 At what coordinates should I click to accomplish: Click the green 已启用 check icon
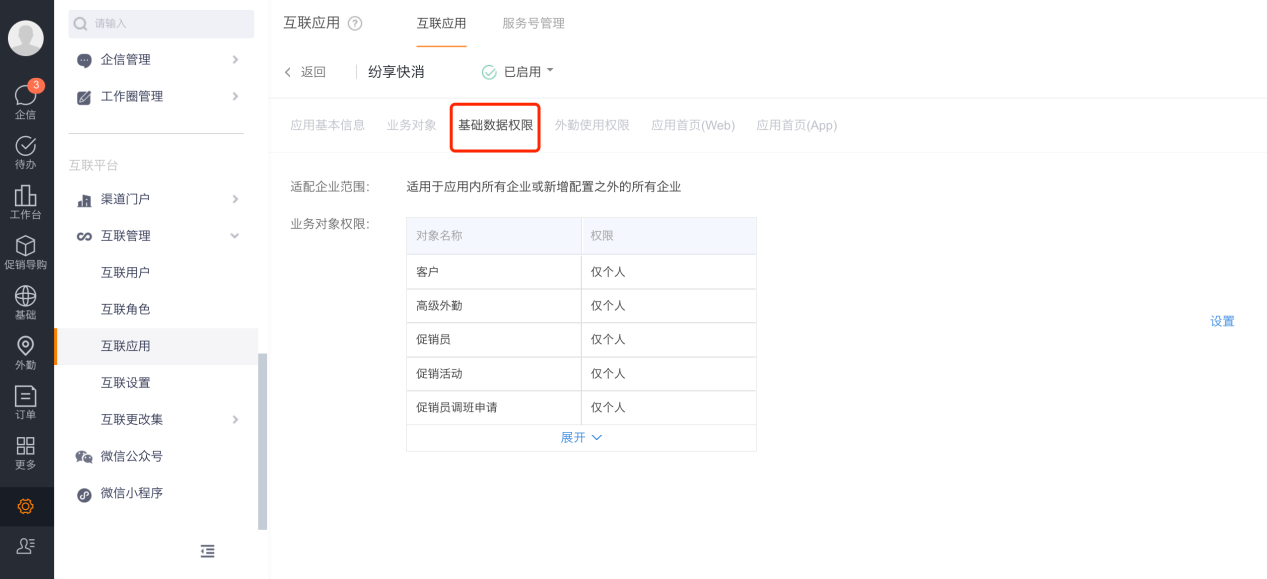(489, 72)
